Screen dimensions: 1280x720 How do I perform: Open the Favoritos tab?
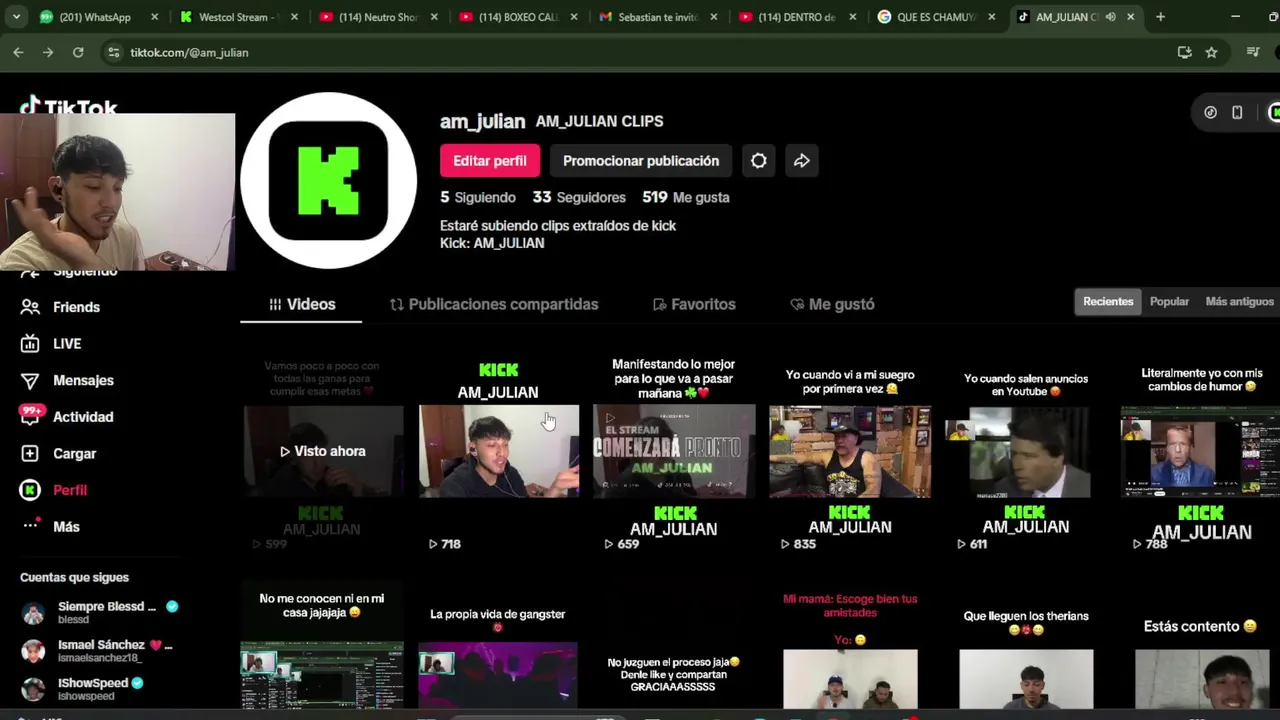[x=694, y=304]
